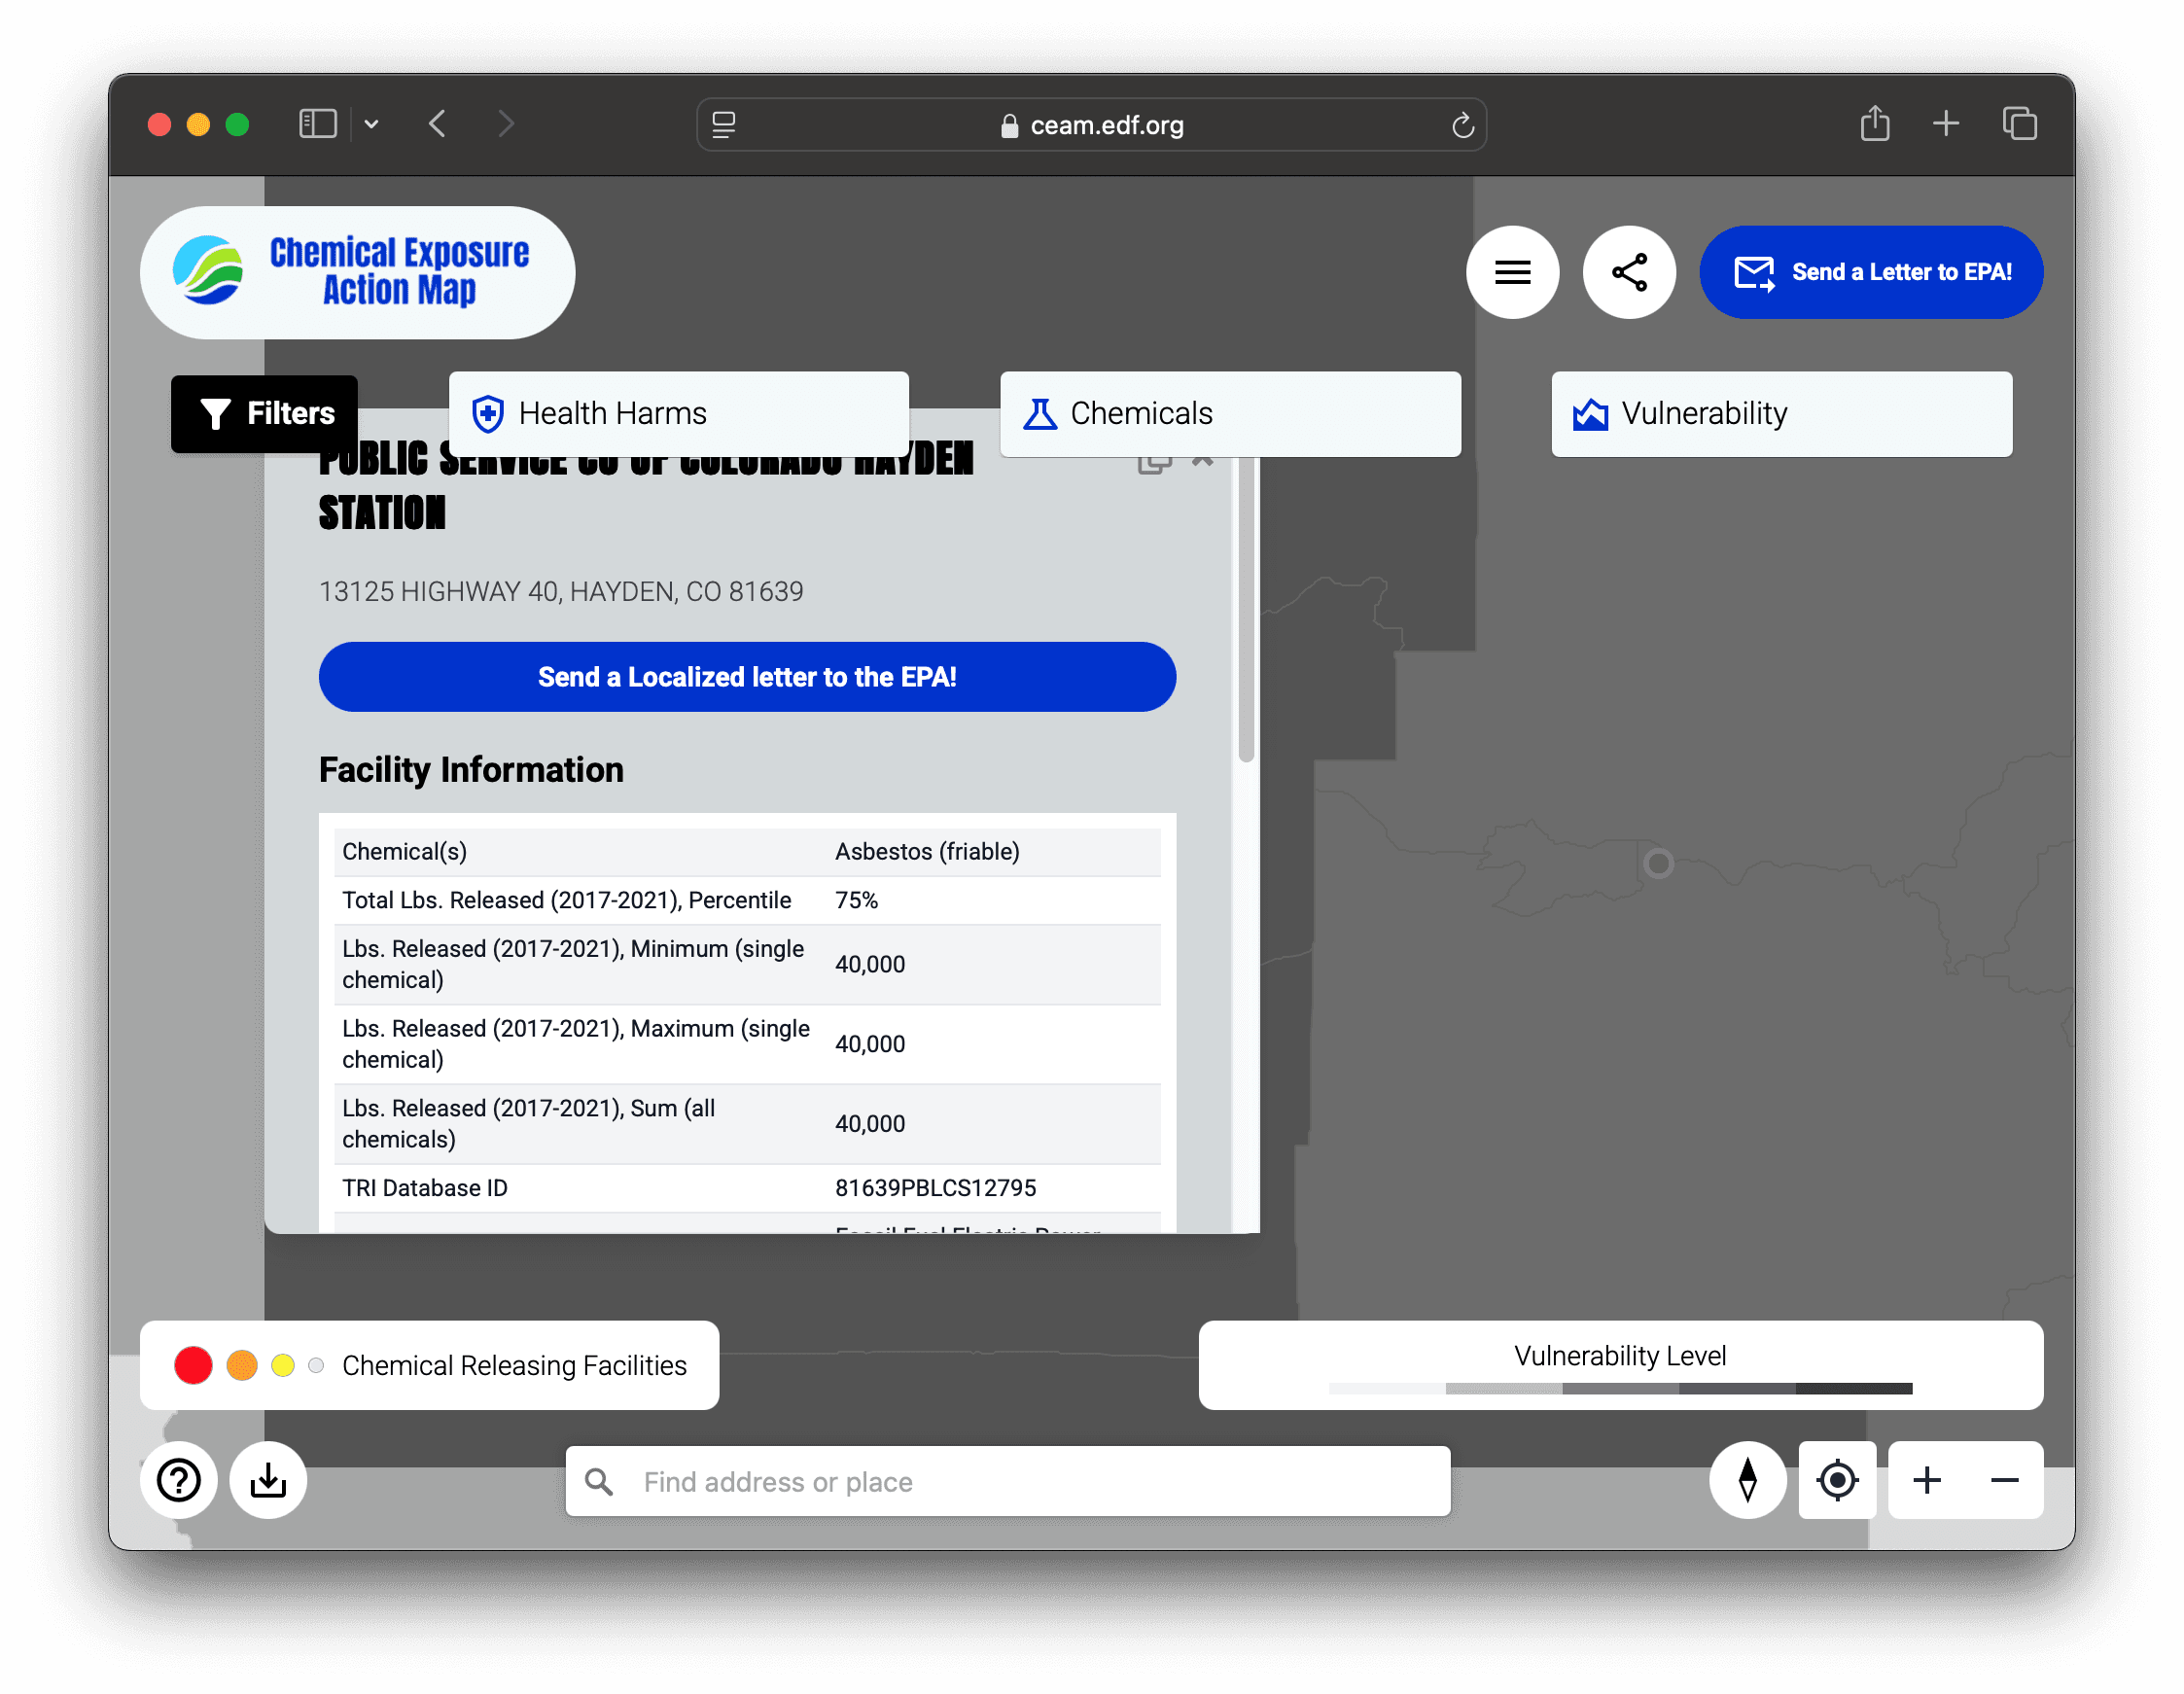Click the orange facility legend dot
The image size is (2184, 1694).
(x=242, y=1365)
